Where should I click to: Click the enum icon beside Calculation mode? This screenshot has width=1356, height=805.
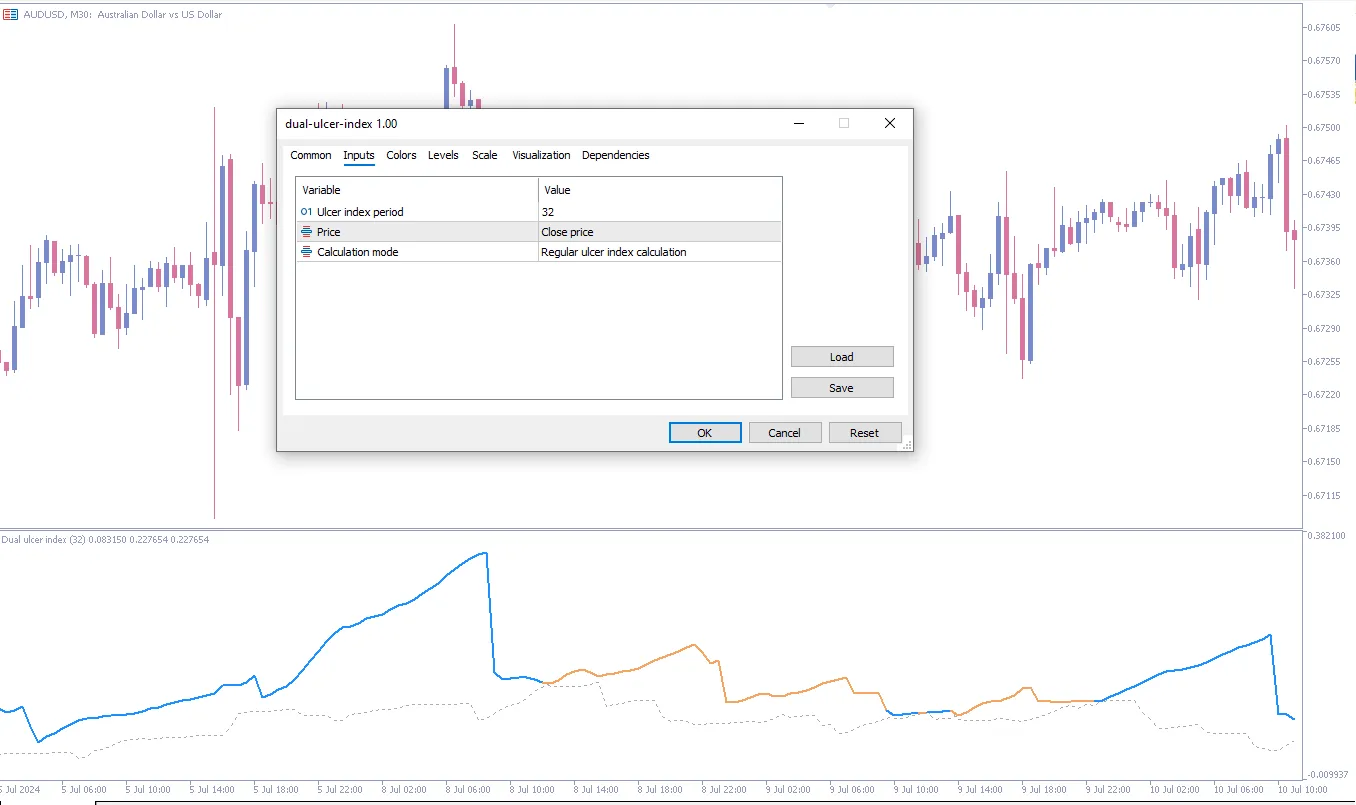coord(306,252)
